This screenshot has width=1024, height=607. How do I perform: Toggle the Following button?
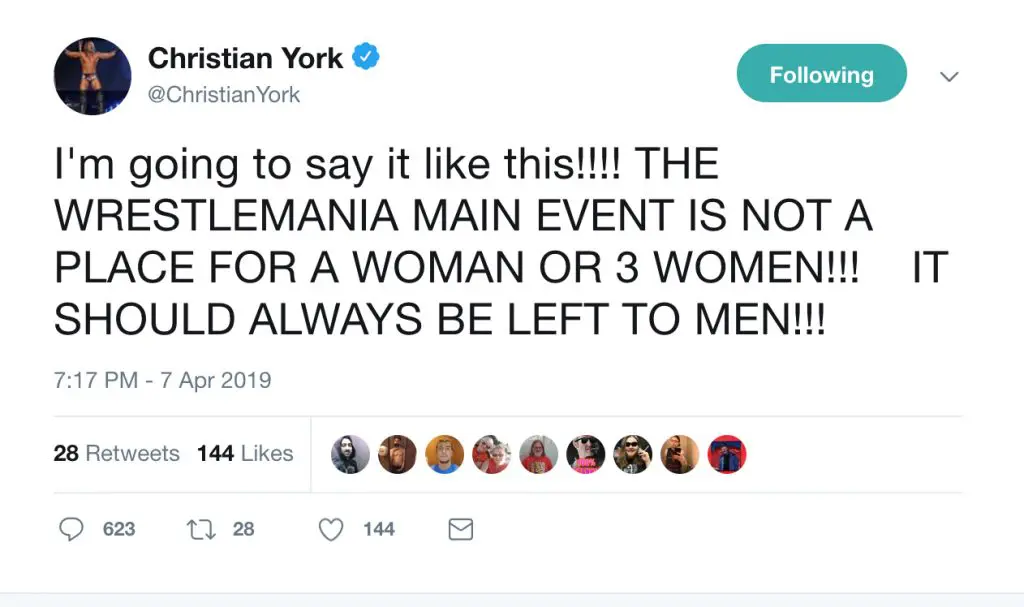pos(821,74)
